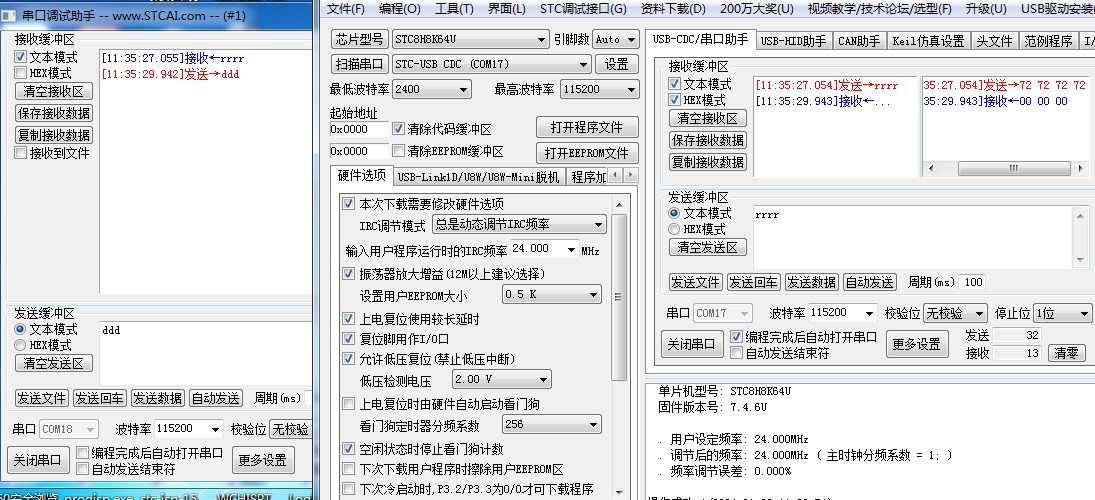This screenshot has height=500, width=1095.
Task: Toggle 文本模式 receive checkbox in 串口调试助手 window
Action: (x=20, y=57)
